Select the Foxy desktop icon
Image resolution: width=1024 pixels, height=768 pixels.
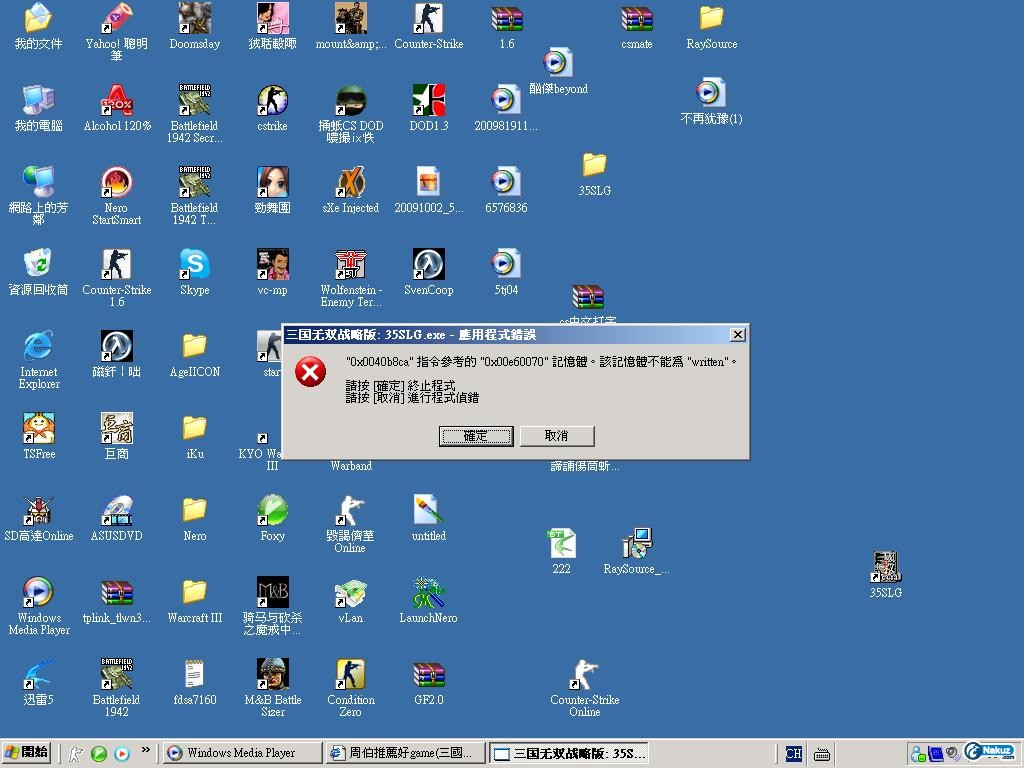click(272, 512)
